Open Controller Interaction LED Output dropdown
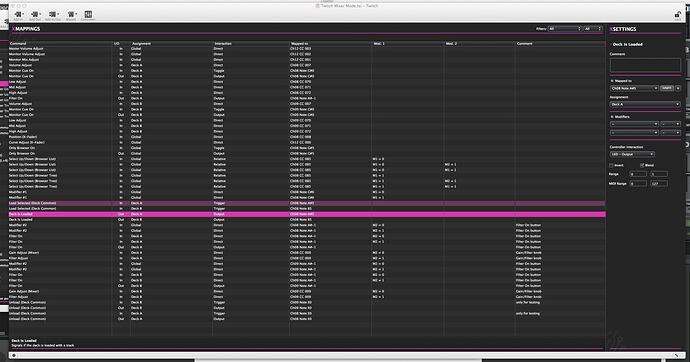The height and width of the screenshot is (362, 690). pos(632,154)
